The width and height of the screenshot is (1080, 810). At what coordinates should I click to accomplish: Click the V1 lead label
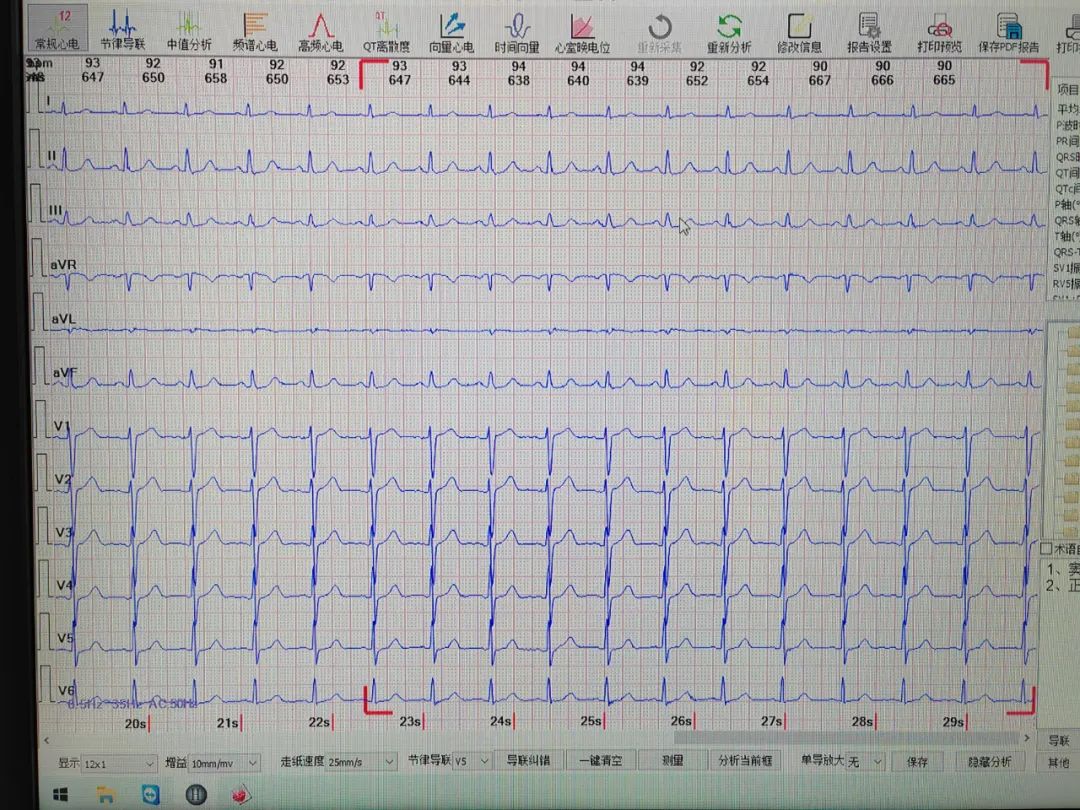click(61, 426)
